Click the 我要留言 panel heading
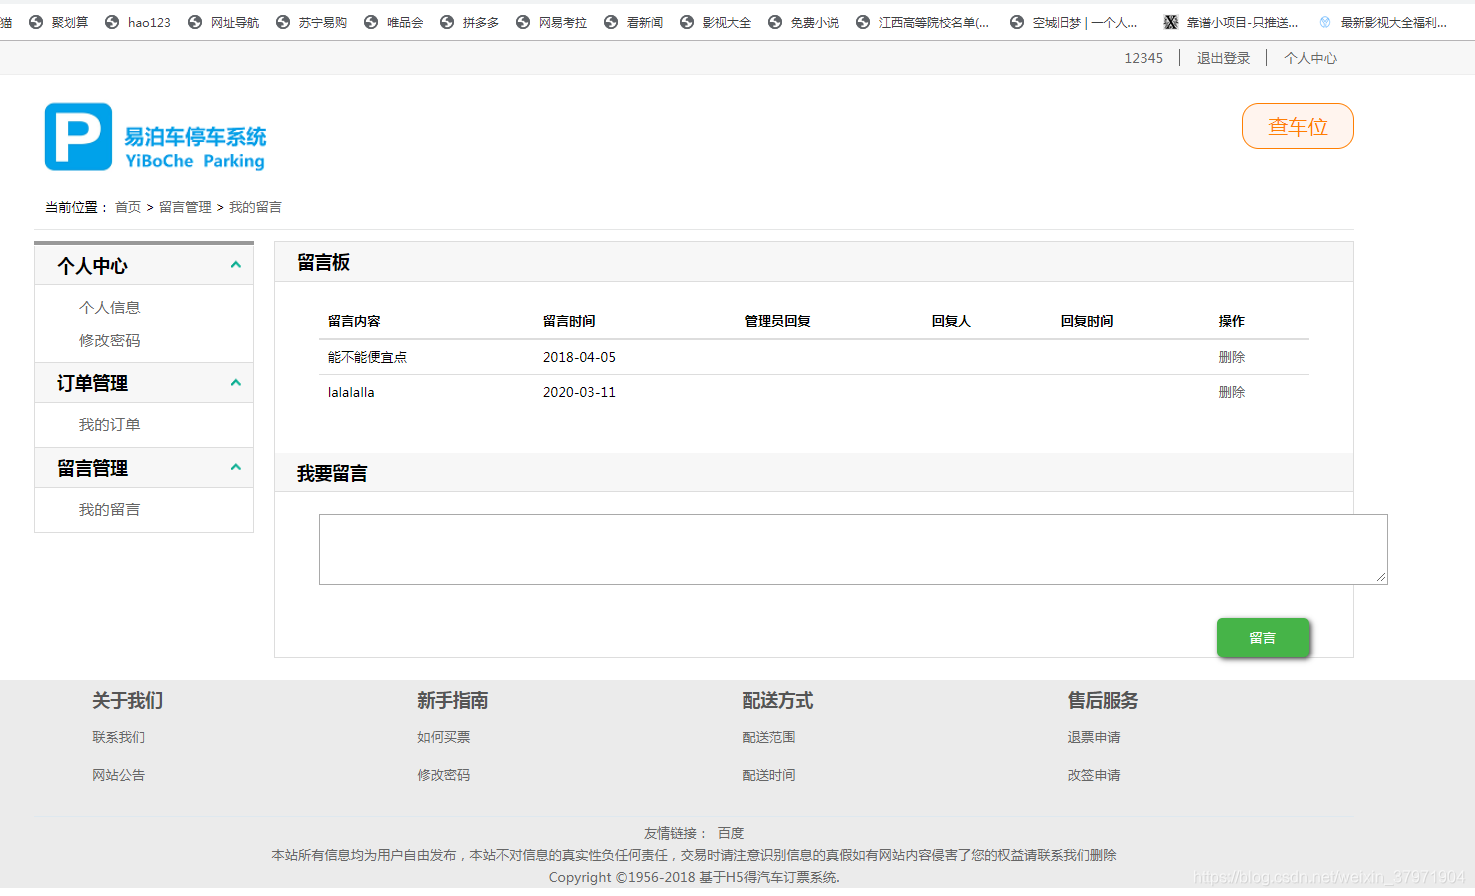 pos(332,473)
